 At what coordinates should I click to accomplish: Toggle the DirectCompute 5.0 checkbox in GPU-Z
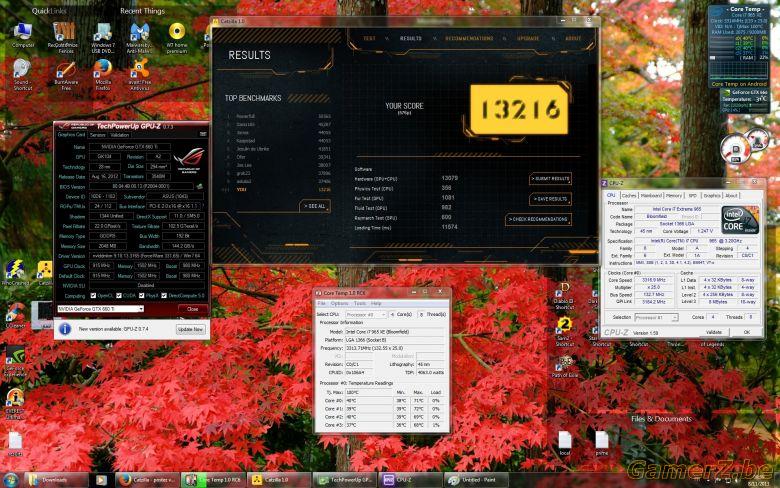[164, 295]
